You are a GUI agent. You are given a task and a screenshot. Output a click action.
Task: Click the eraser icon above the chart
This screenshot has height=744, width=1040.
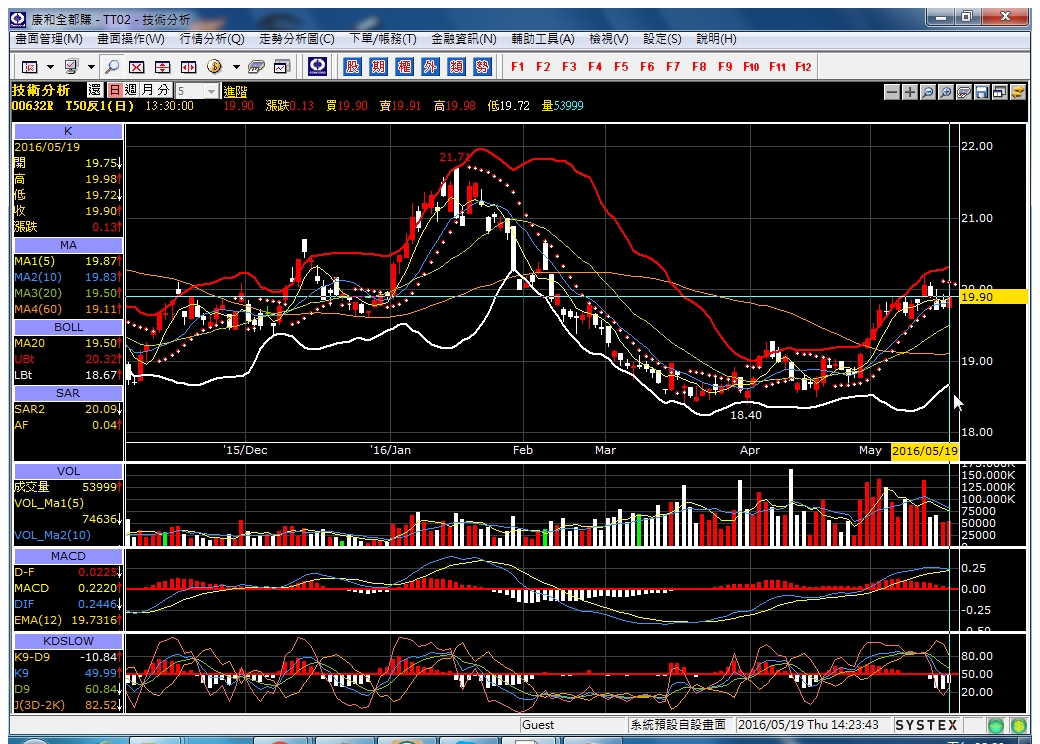964,92
